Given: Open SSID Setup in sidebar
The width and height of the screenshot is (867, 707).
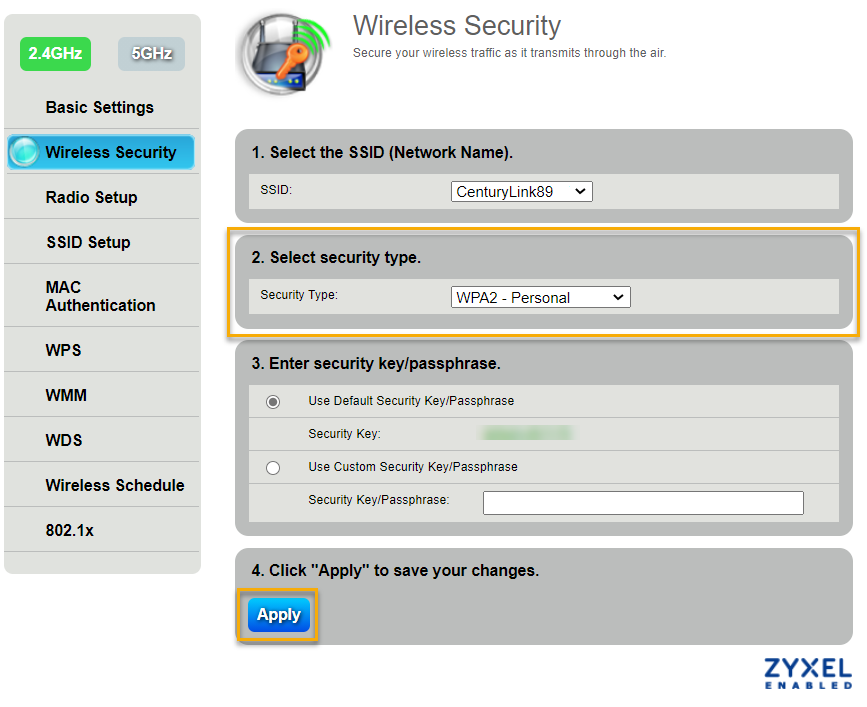Looking at the screenshot, I should click(88, 242).
